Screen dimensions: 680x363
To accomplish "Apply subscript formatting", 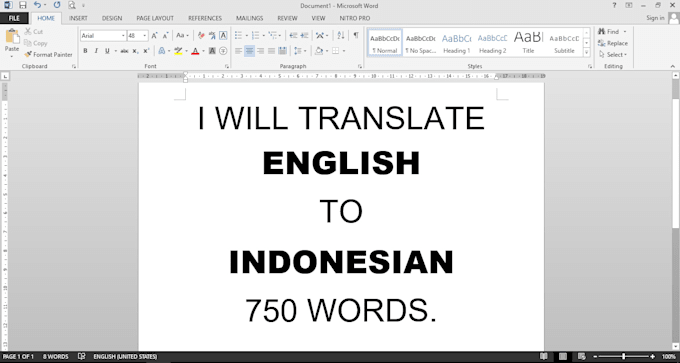I will click(135, 51).
